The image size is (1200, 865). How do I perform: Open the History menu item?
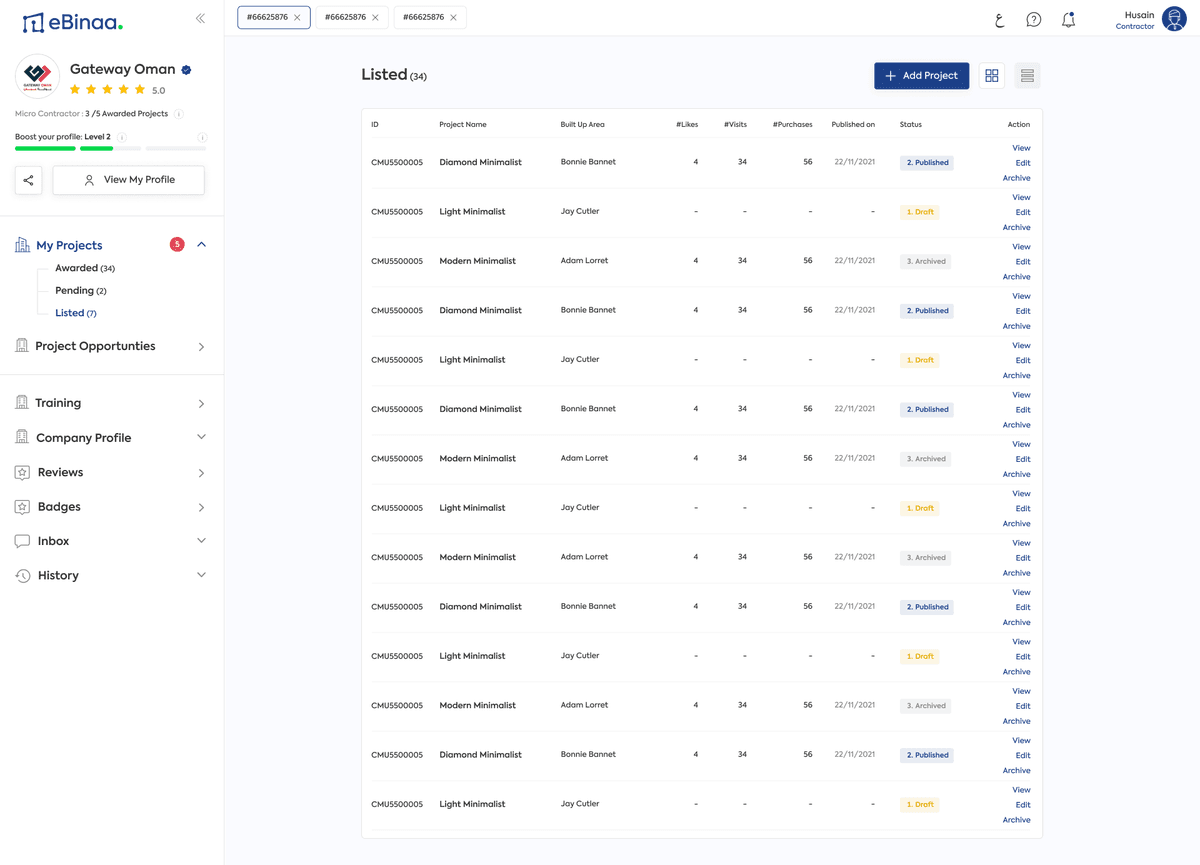pos(58,576)
